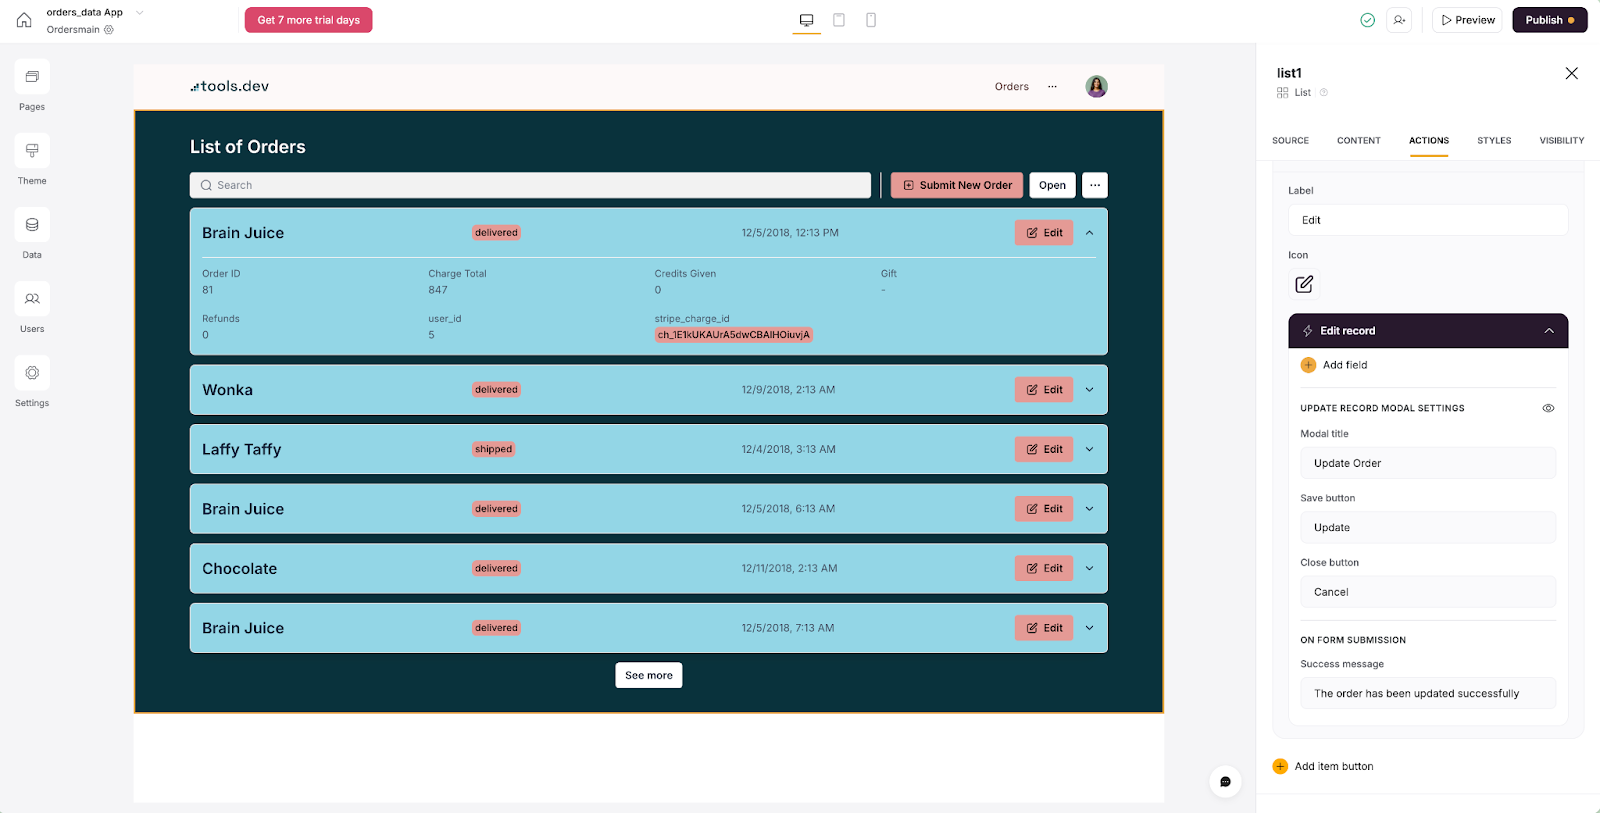Expand the Chocolate order row
The height and width of the screenshot is (813, 1600).
tap(1090, 569)
